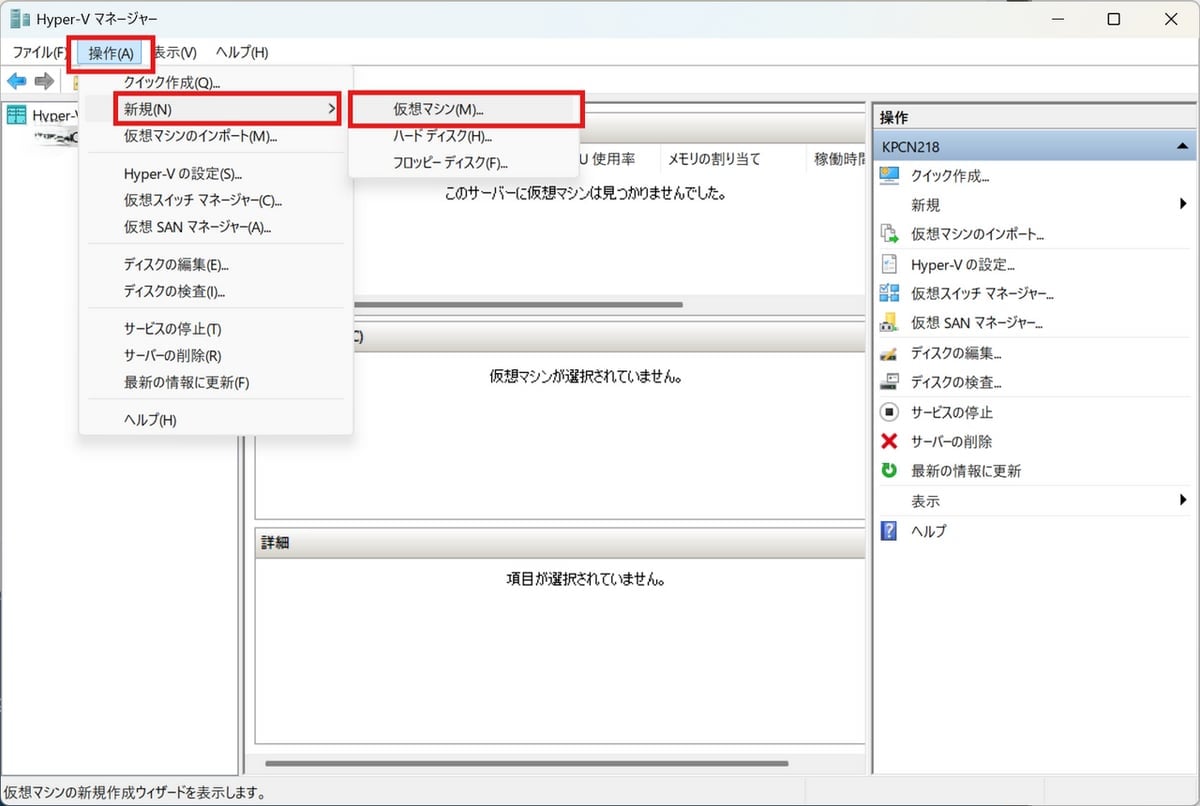Click the red X Remove Server icon

[x=889, y=441]
